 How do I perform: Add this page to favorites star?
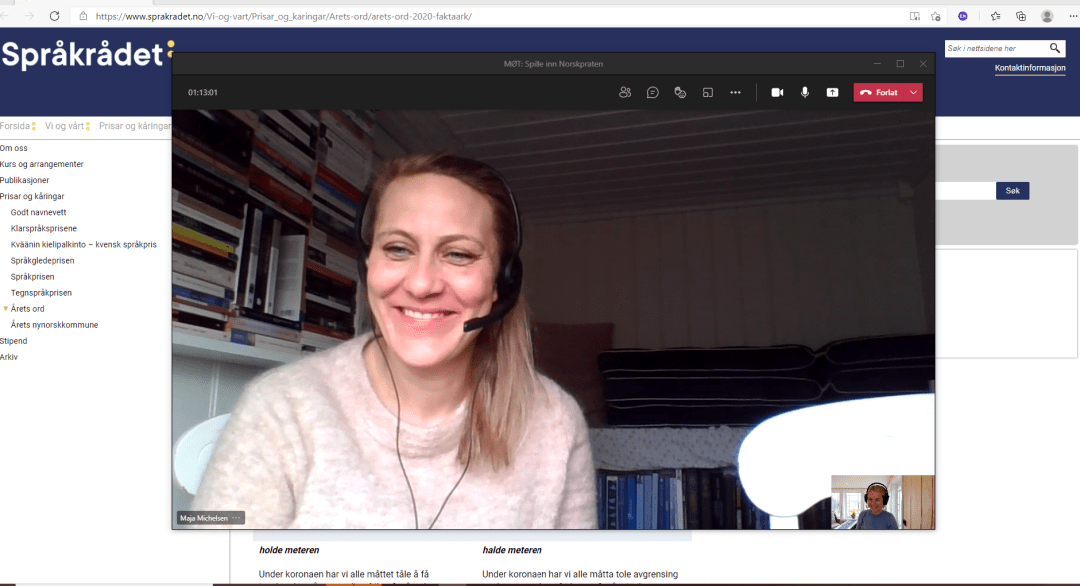click(936, 16)
